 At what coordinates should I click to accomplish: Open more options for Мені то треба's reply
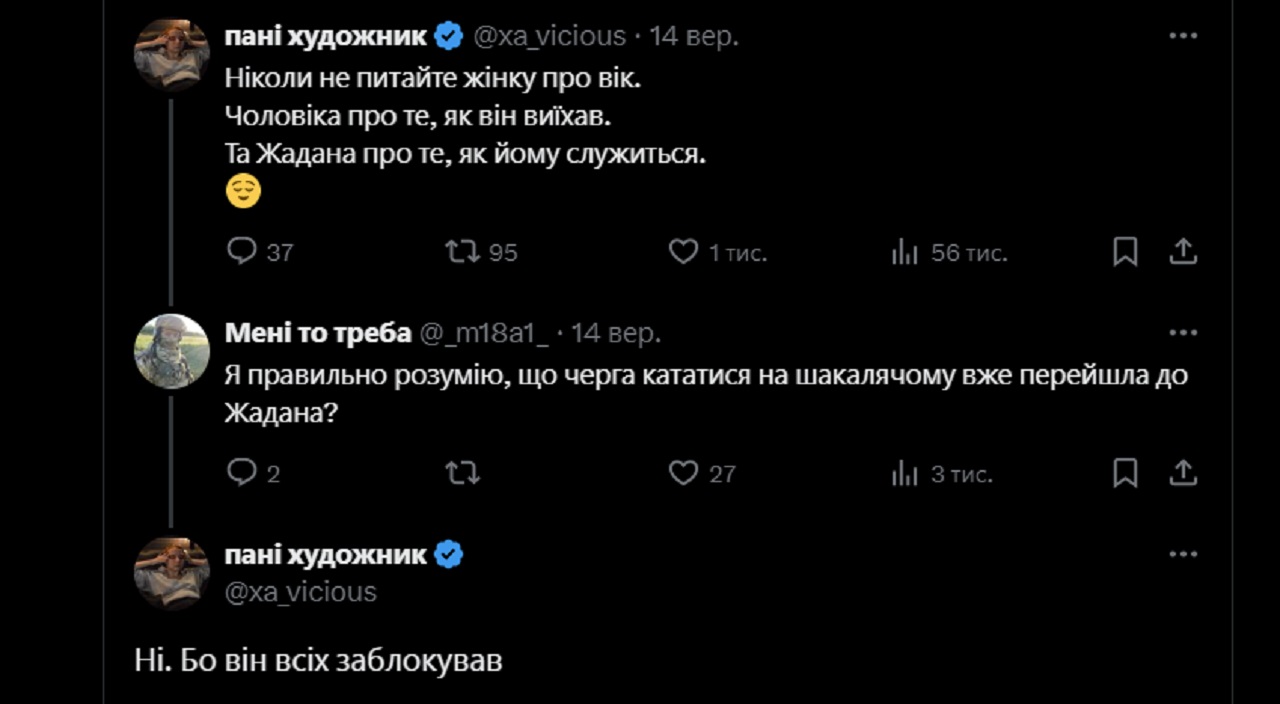click(1183, 333)
